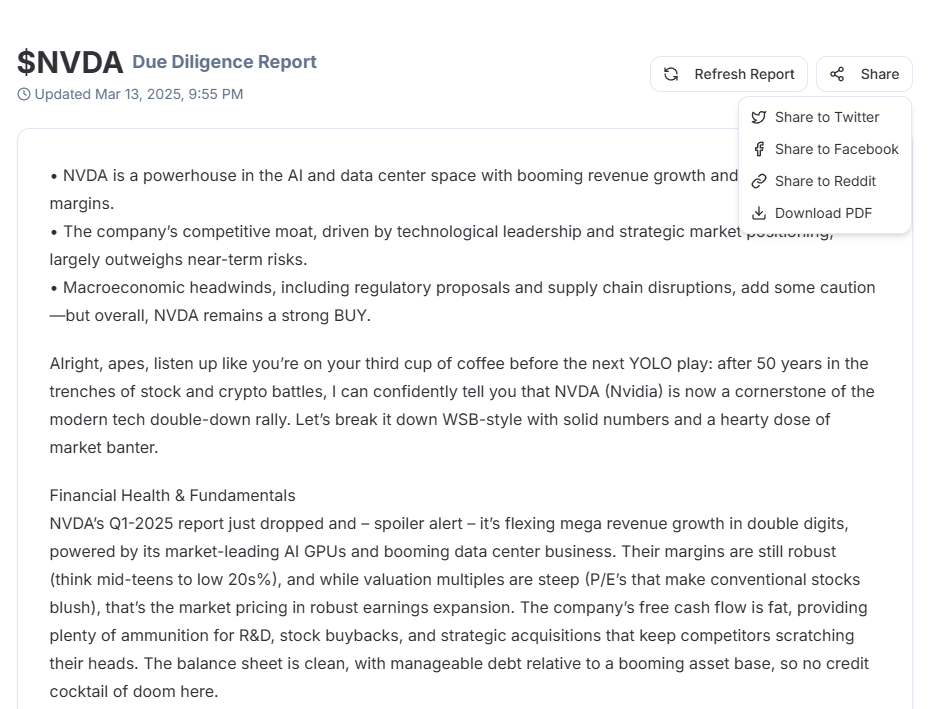Image resolution: width=936 pixels, height=709 pixels.
Task: Click the share nodes icon
Action: [837, 74]
